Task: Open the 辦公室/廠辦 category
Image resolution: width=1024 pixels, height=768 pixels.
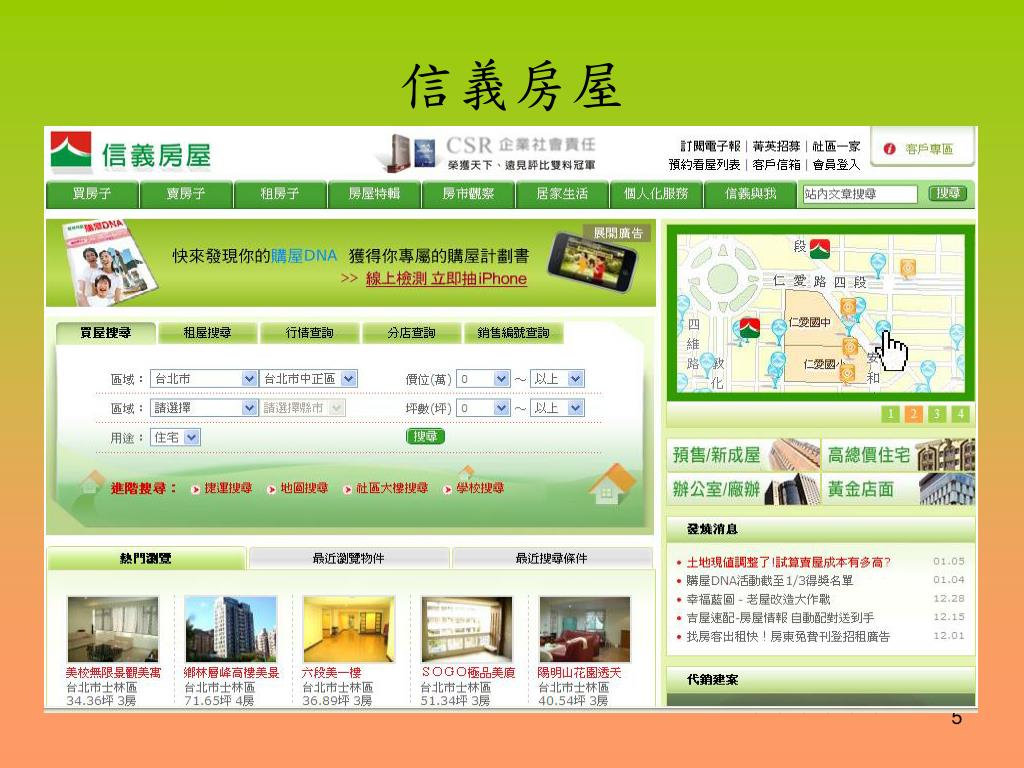Action: [x=743, y=489]
